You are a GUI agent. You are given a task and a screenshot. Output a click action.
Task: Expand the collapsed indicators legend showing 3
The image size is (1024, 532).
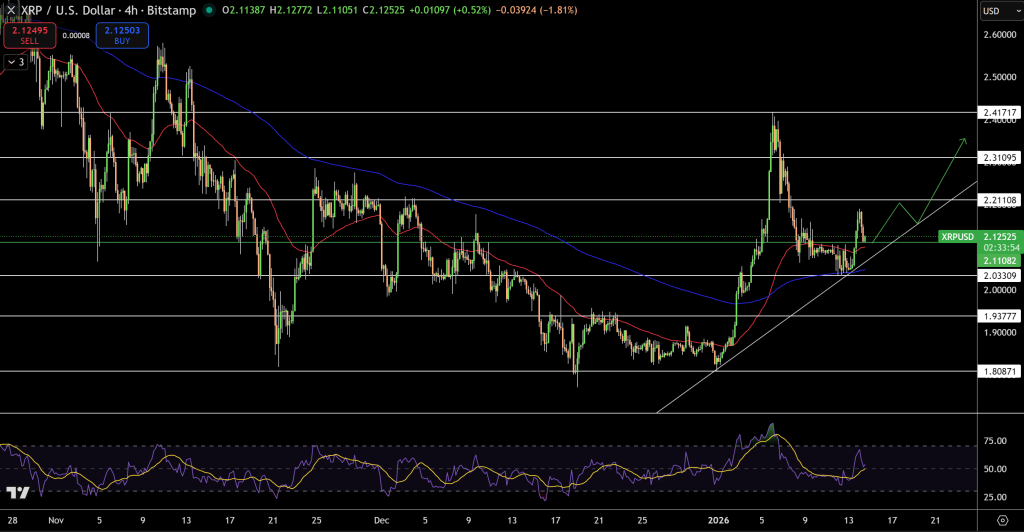[16, 62]
